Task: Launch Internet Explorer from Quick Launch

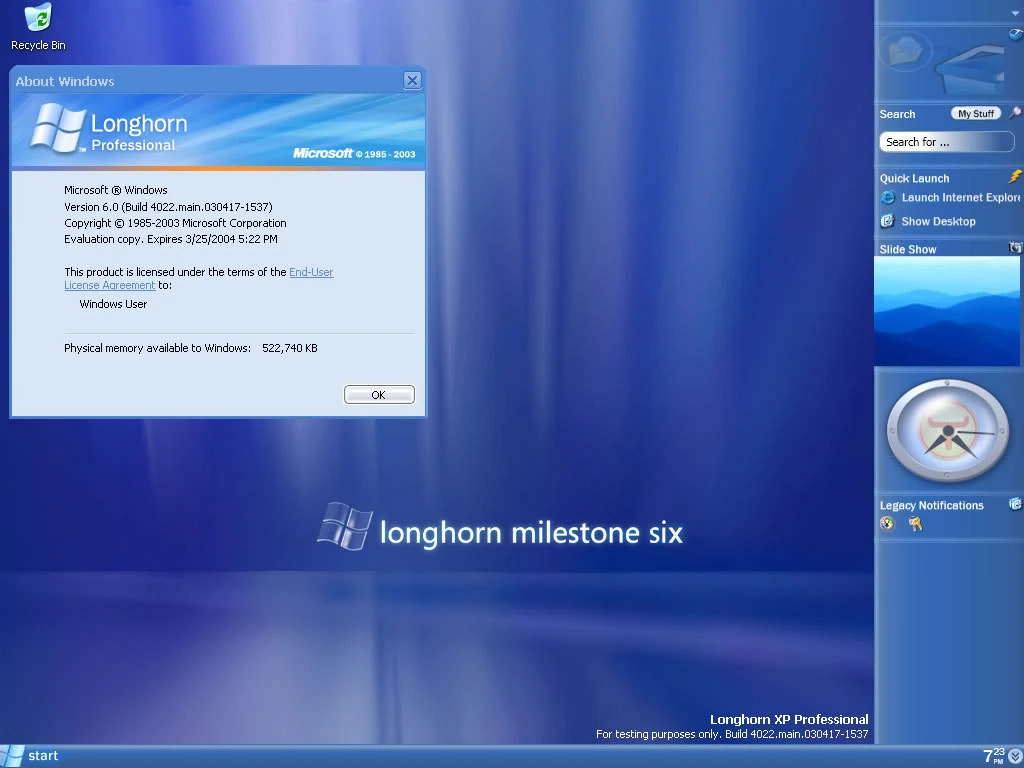Action: click(950, 197)
